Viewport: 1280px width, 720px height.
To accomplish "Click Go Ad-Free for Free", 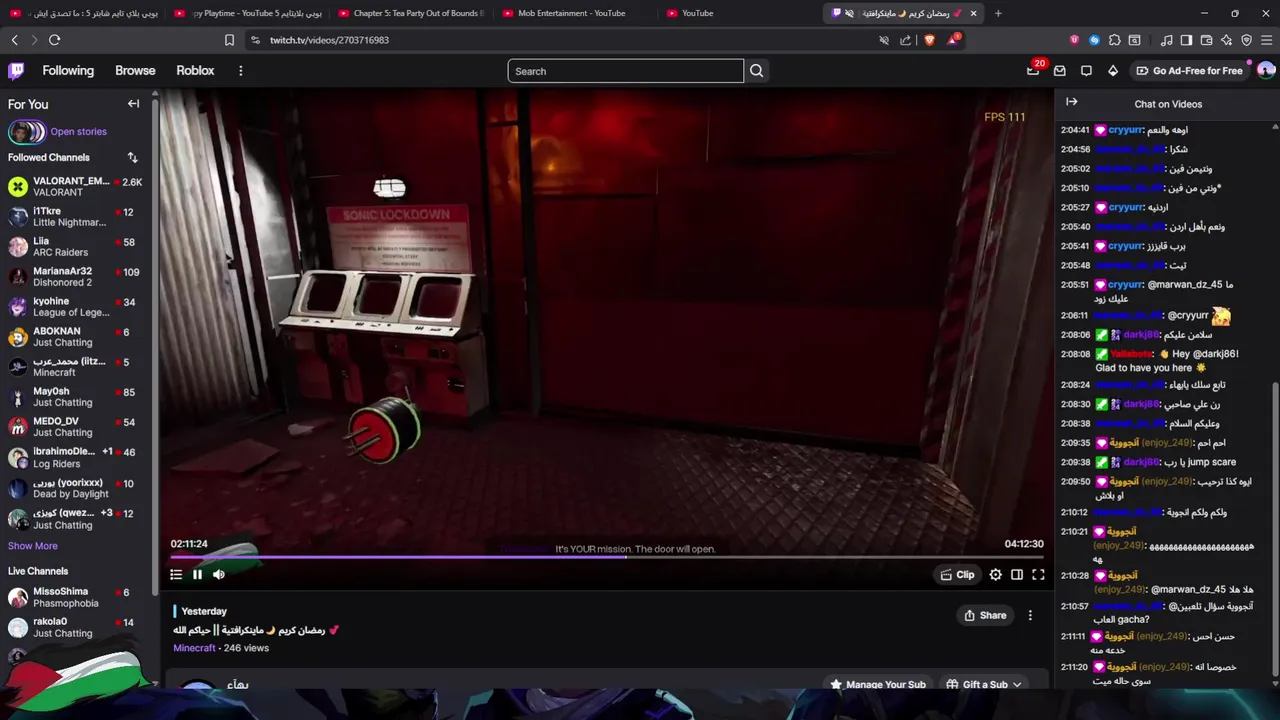I will click(1190, 71).
